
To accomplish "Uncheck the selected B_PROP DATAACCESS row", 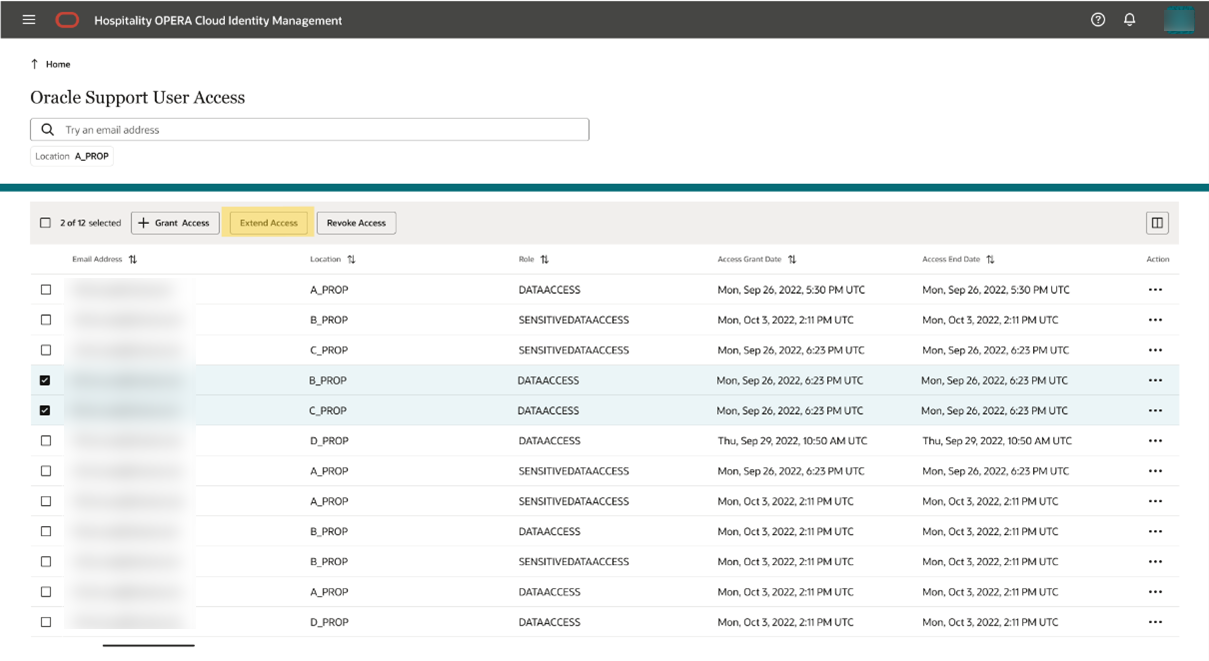I will coord(45,380).
